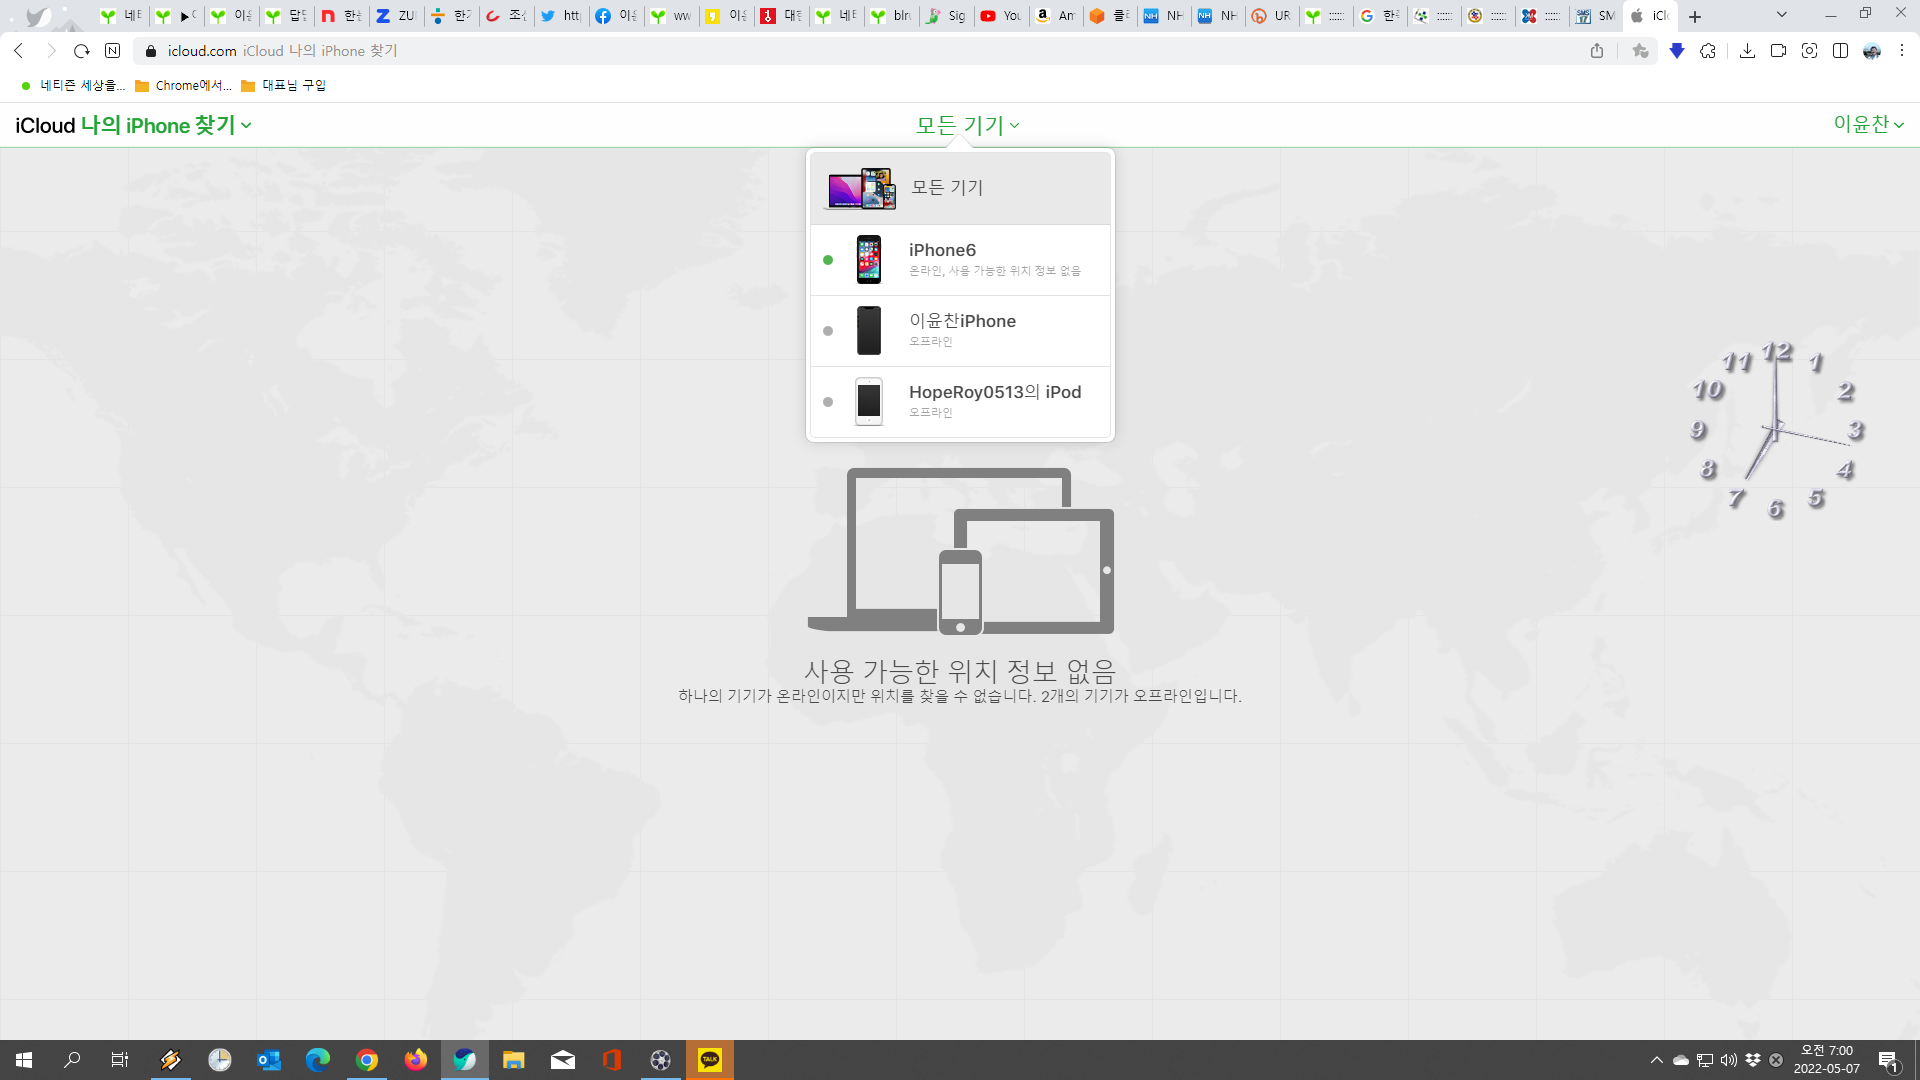Select HopeRoy0513의 iPod device
1920x1080 pixels.
click(960, 402)
